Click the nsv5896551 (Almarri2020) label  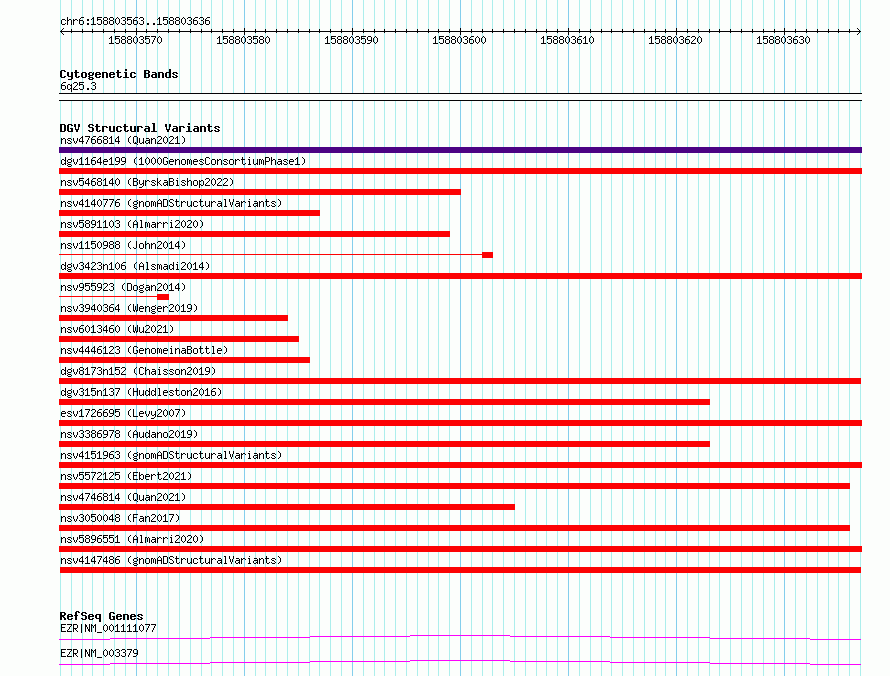point(132,539)
